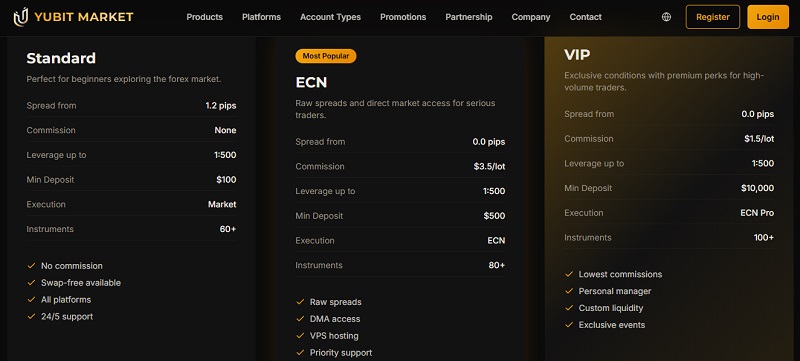Viewport: 800px width, 361px height.
Task: Click checkmark icon beside VPS hosting
Action: [300, 336]
